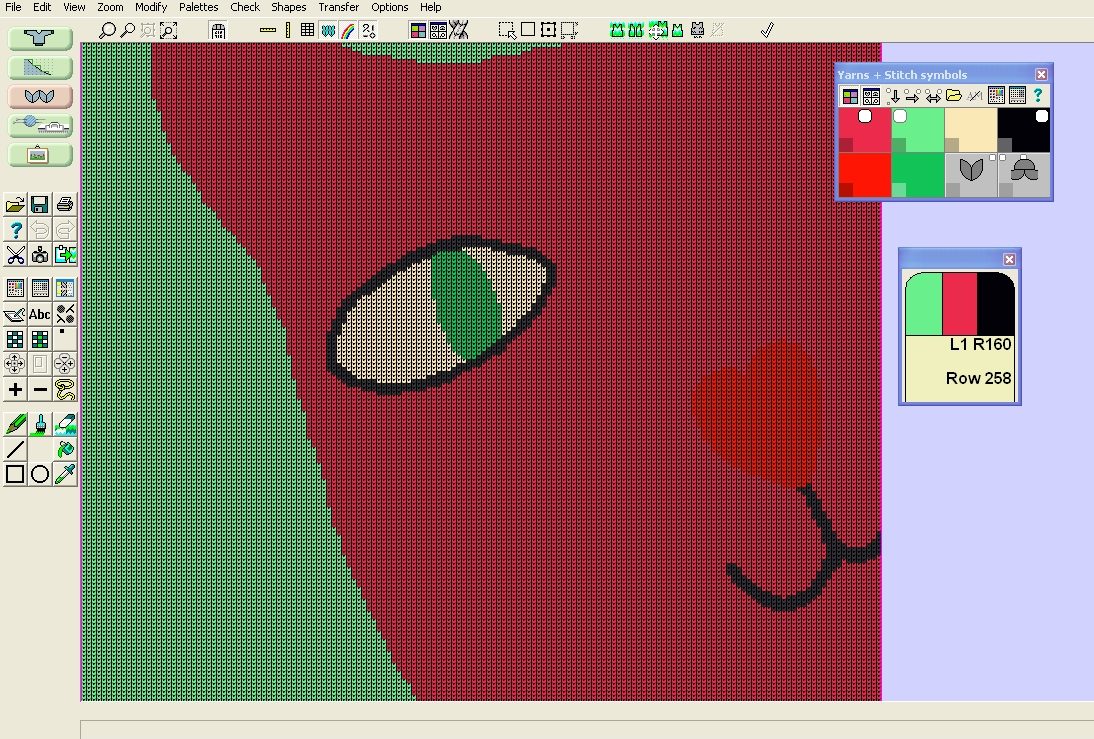This screenshot has height=739, width=1094.
Task: Switch palette to stitch symbols view
Action: 437,31
